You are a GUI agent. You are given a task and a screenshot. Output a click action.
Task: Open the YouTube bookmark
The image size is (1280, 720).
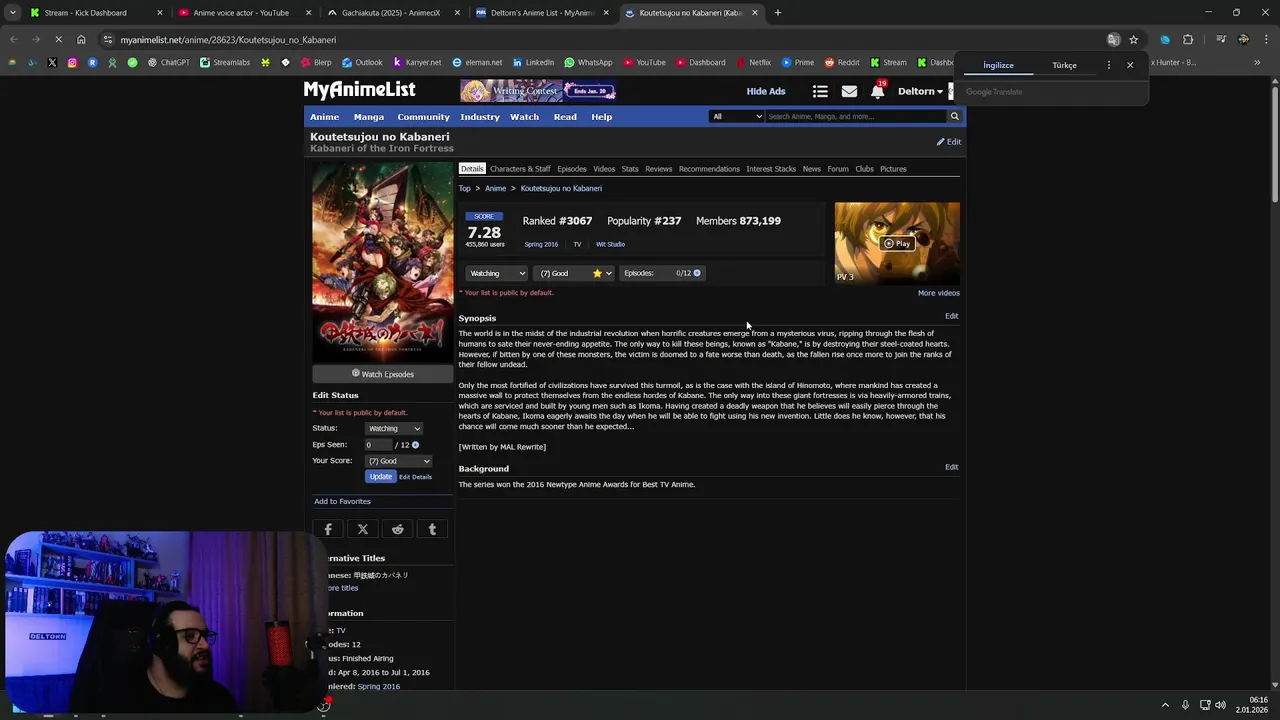click(x=644, y=62)
